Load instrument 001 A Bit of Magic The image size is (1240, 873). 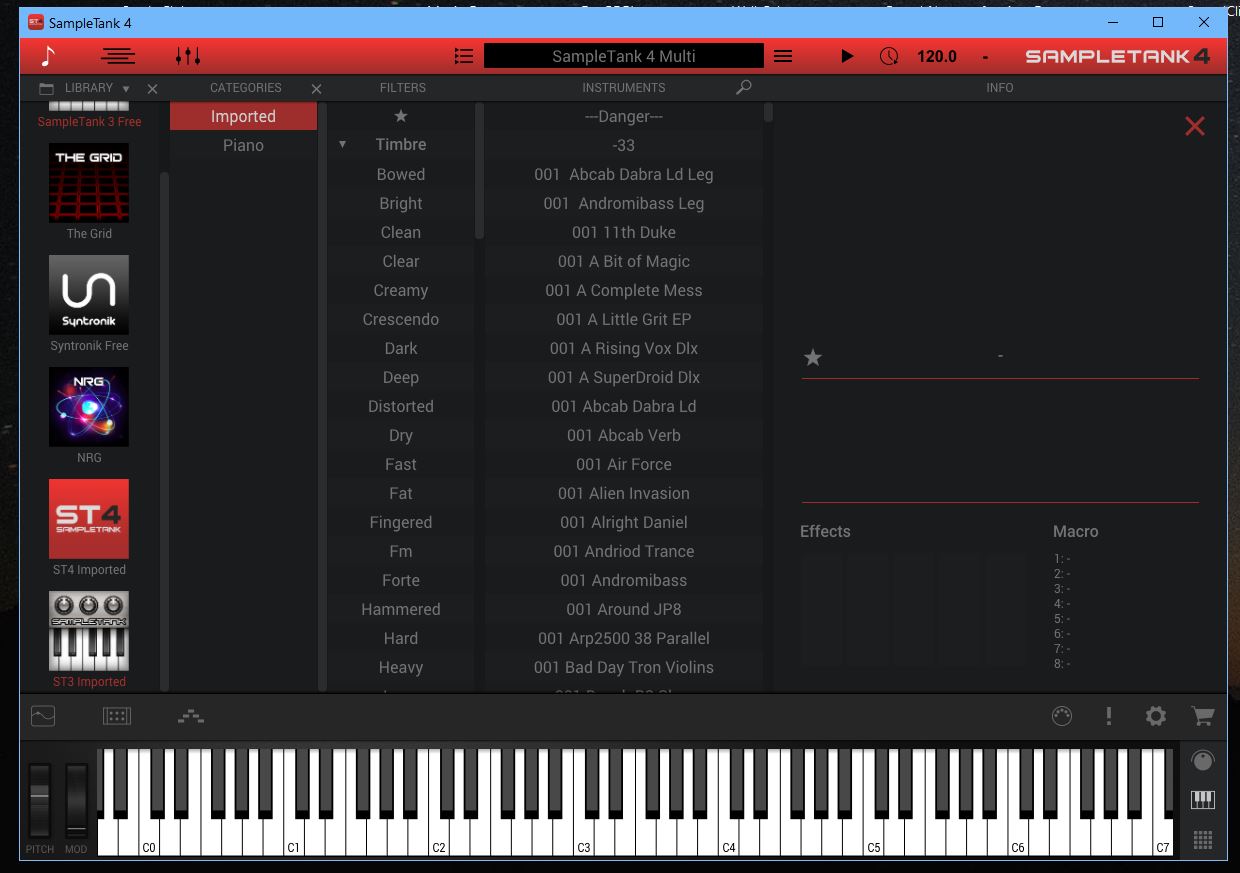point(624,261)
